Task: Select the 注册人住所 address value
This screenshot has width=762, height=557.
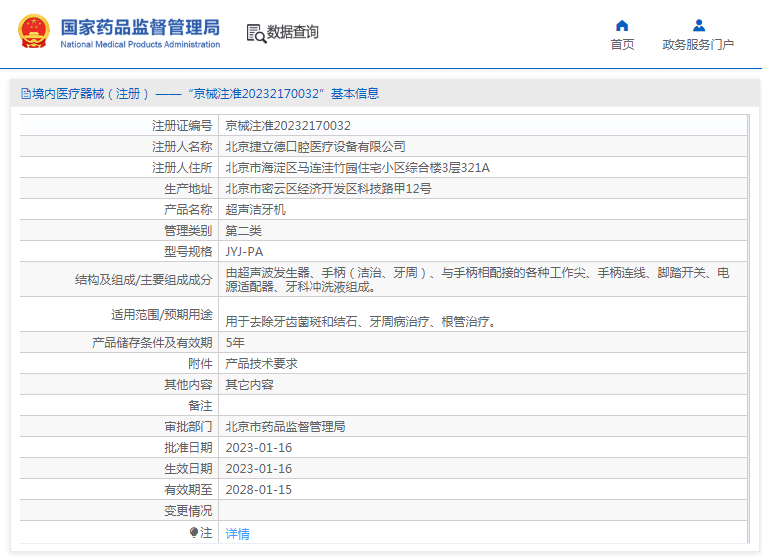Action: click(x=357, y=168)
